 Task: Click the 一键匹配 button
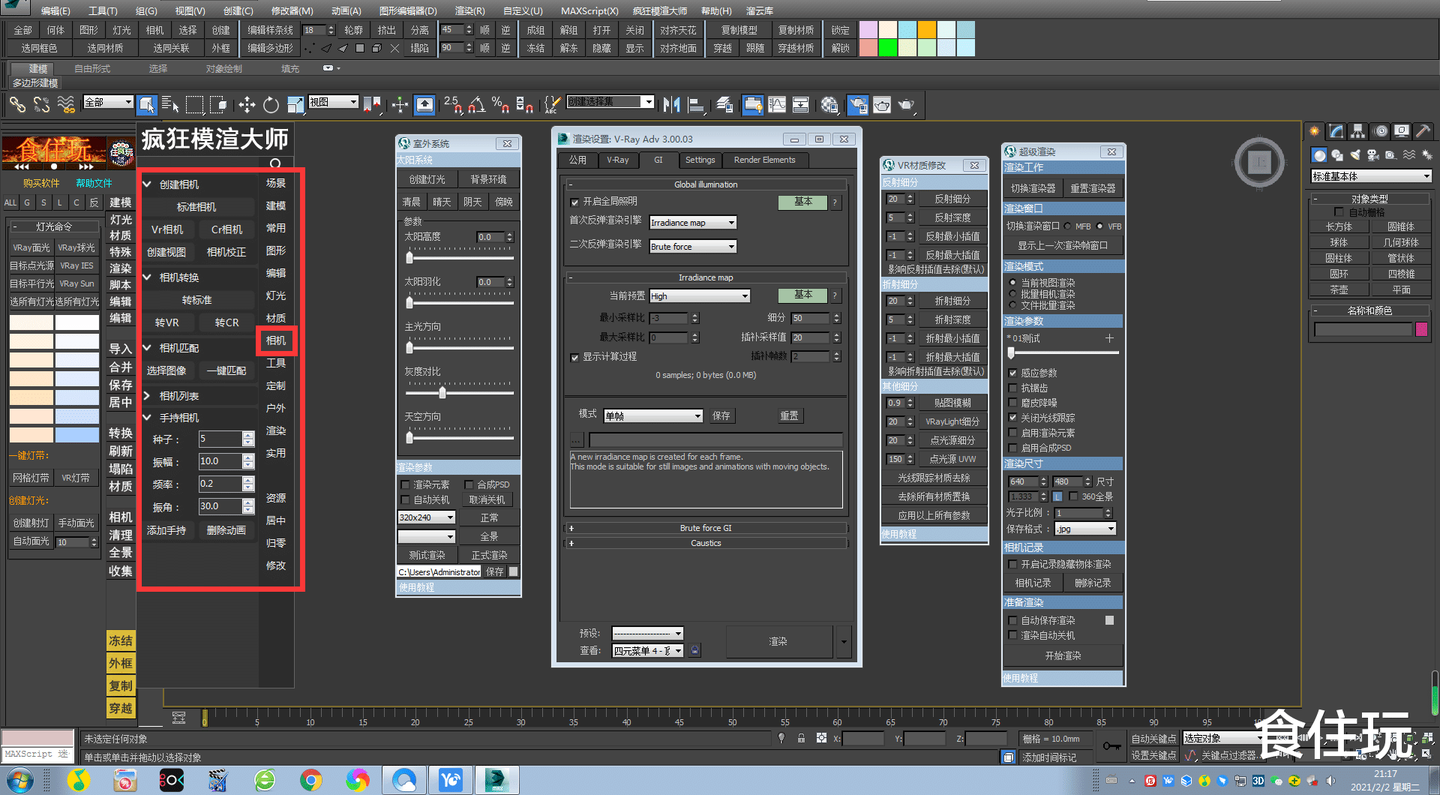[x=226, y=371]
